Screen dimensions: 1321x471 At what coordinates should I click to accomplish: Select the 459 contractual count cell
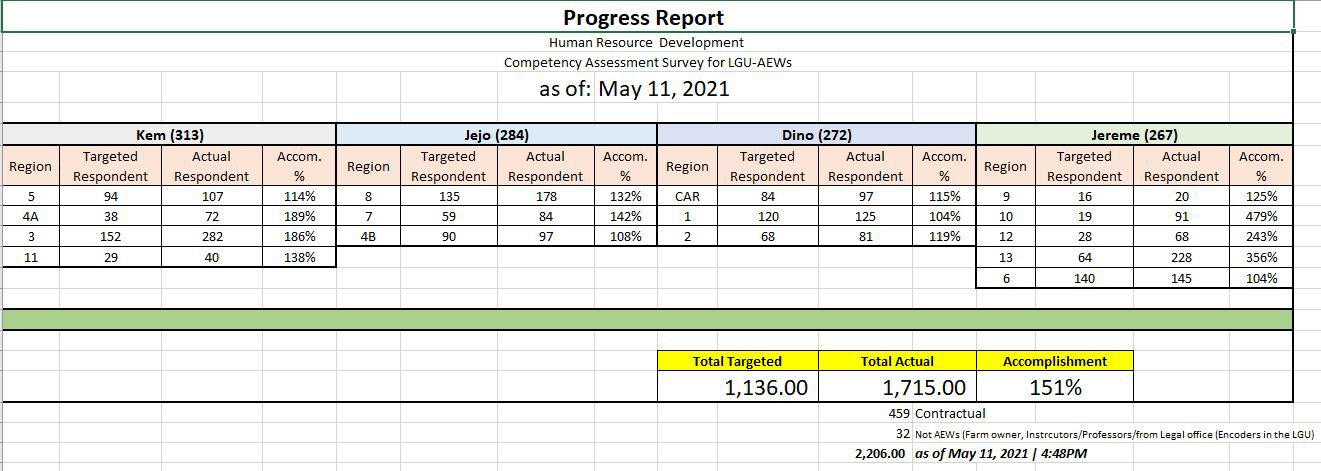click(865, 413)
